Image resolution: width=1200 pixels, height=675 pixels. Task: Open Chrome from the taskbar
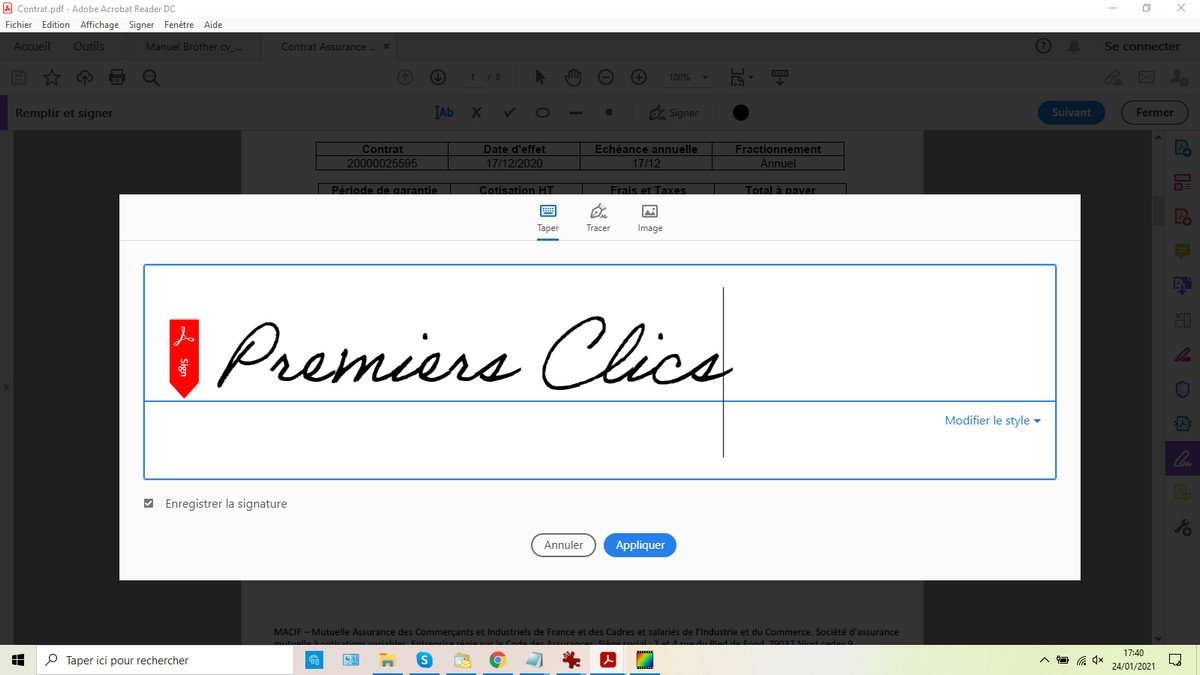(x=497, y=660)
